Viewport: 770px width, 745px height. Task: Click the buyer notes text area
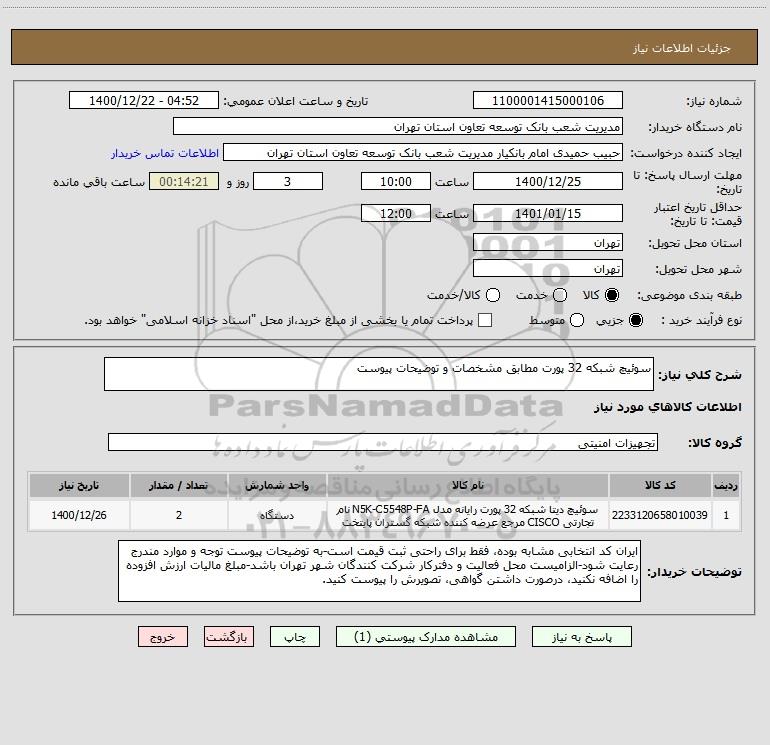tap(379, 571)
